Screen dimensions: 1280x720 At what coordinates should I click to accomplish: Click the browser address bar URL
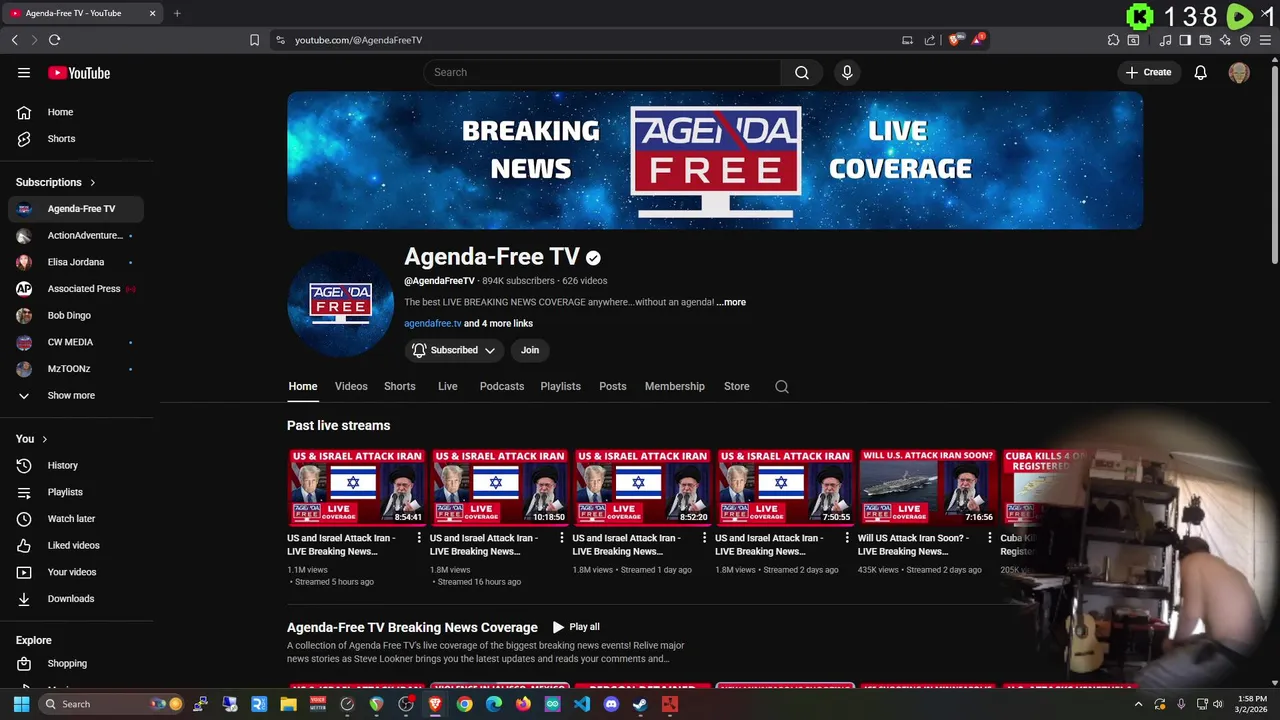[358, 40]
